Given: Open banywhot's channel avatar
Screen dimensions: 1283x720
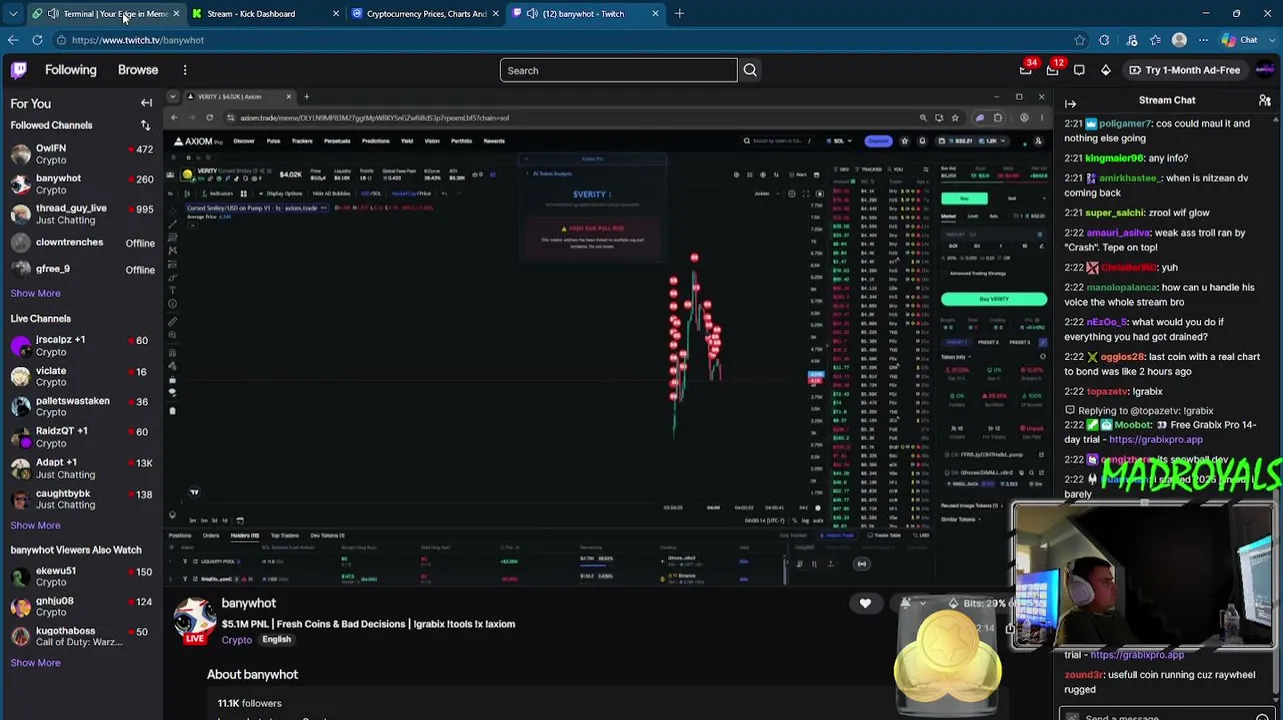Looking at the screenshot, I should [194, 621].
